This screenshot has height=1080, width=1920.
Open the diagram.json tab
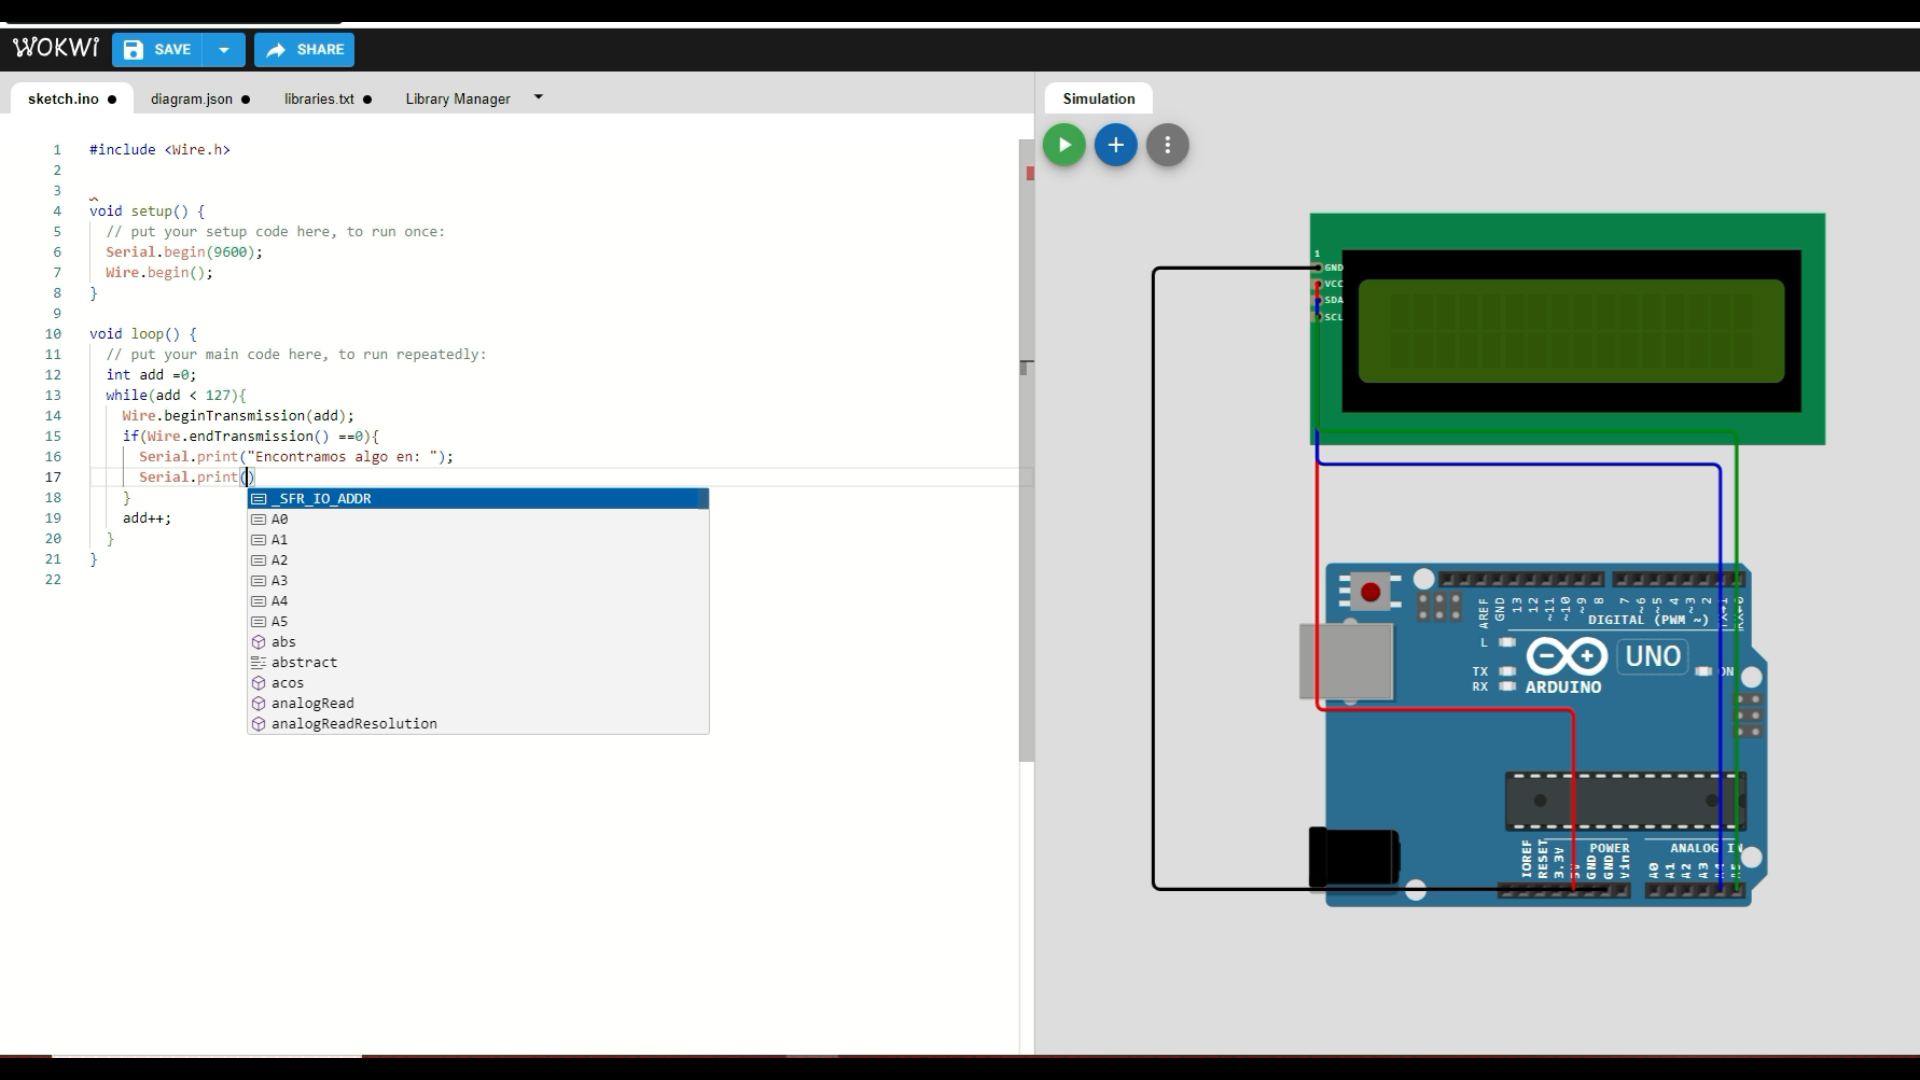(x=200, y=99)
